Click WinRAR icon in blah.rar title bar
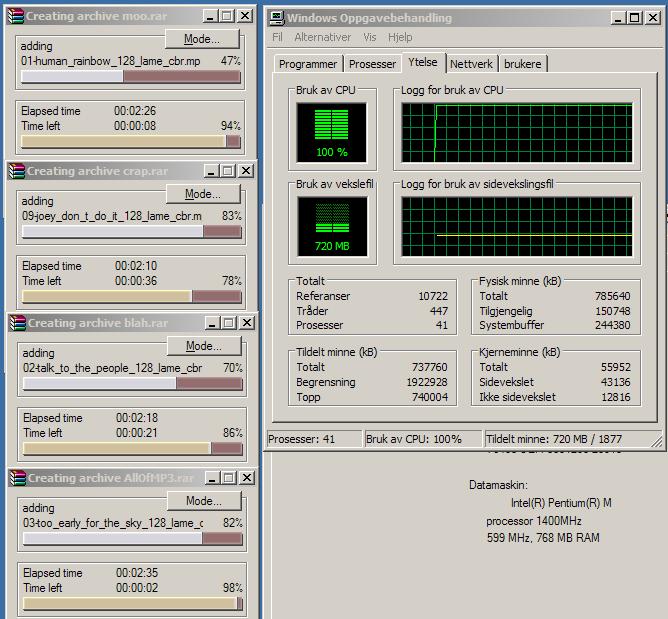The height and width of the screenshot is (619, 668). coord(17,323)
